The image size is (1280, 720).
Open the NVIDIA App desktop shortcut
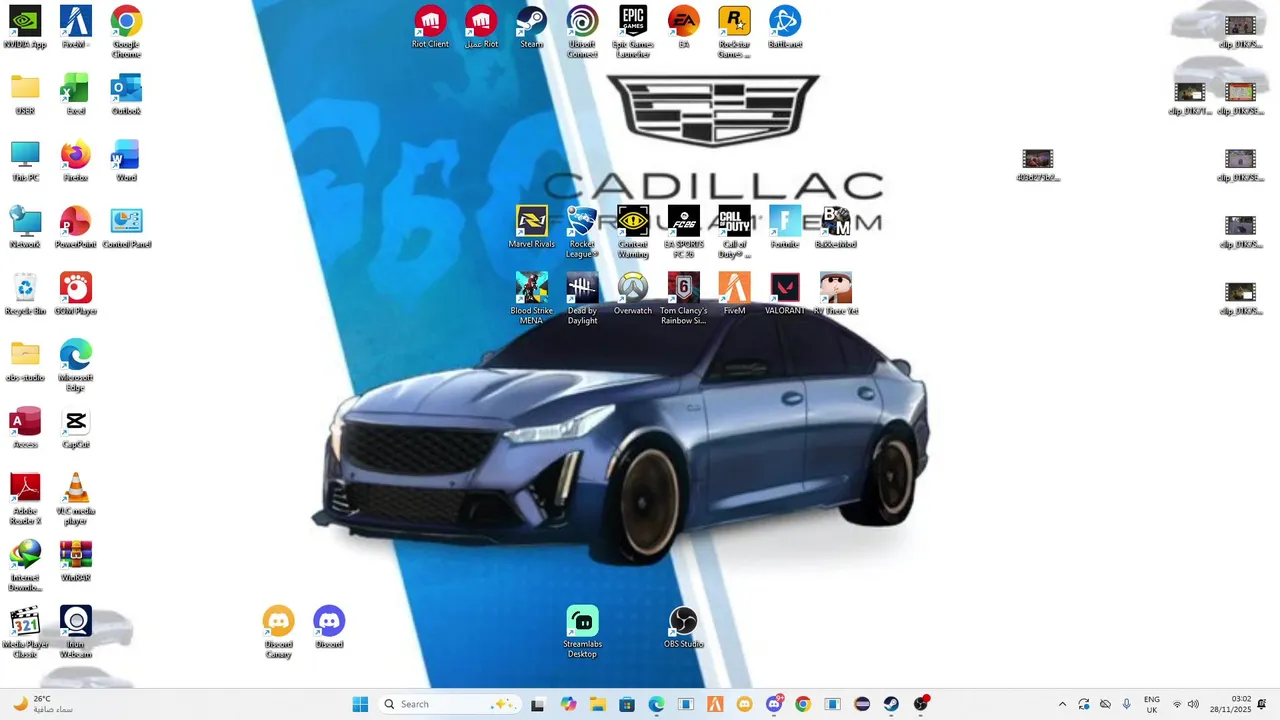coord(25,28)
